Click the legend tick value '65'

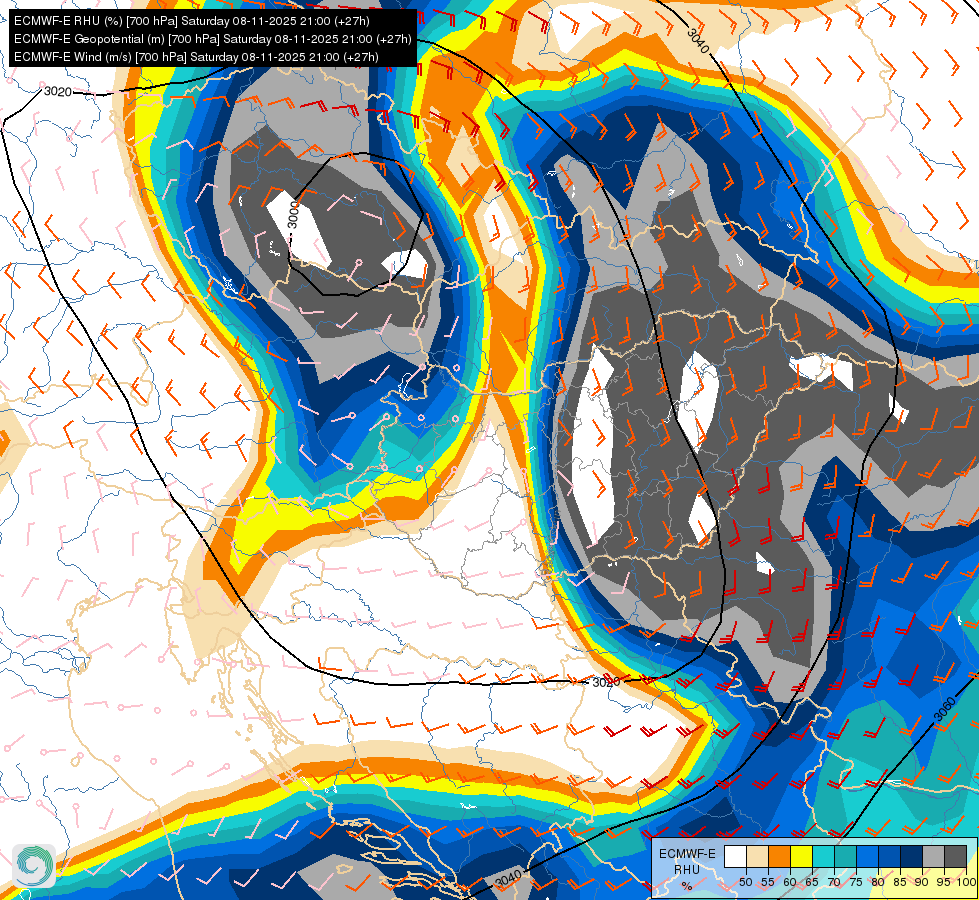[812, 882]
